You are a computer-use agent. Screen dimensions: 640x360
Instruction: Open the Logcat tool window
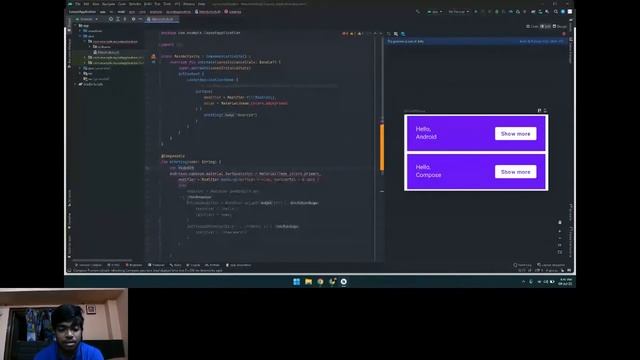(193, 265)
